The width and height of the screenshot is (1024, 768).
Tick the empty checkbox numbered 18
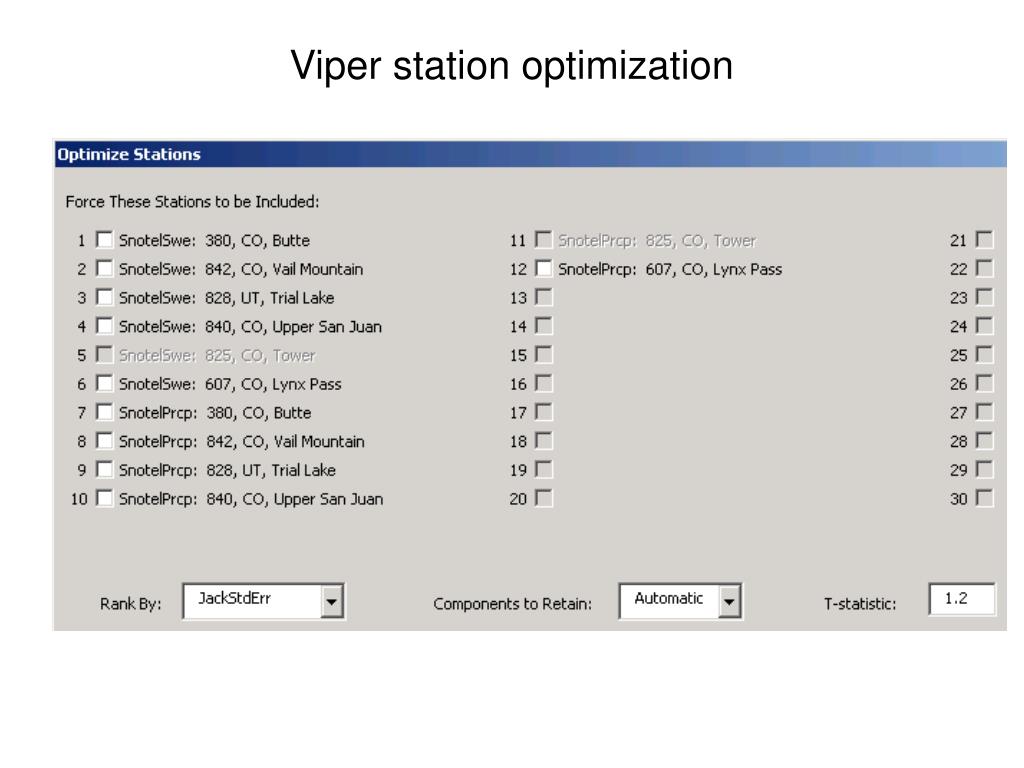543,441
